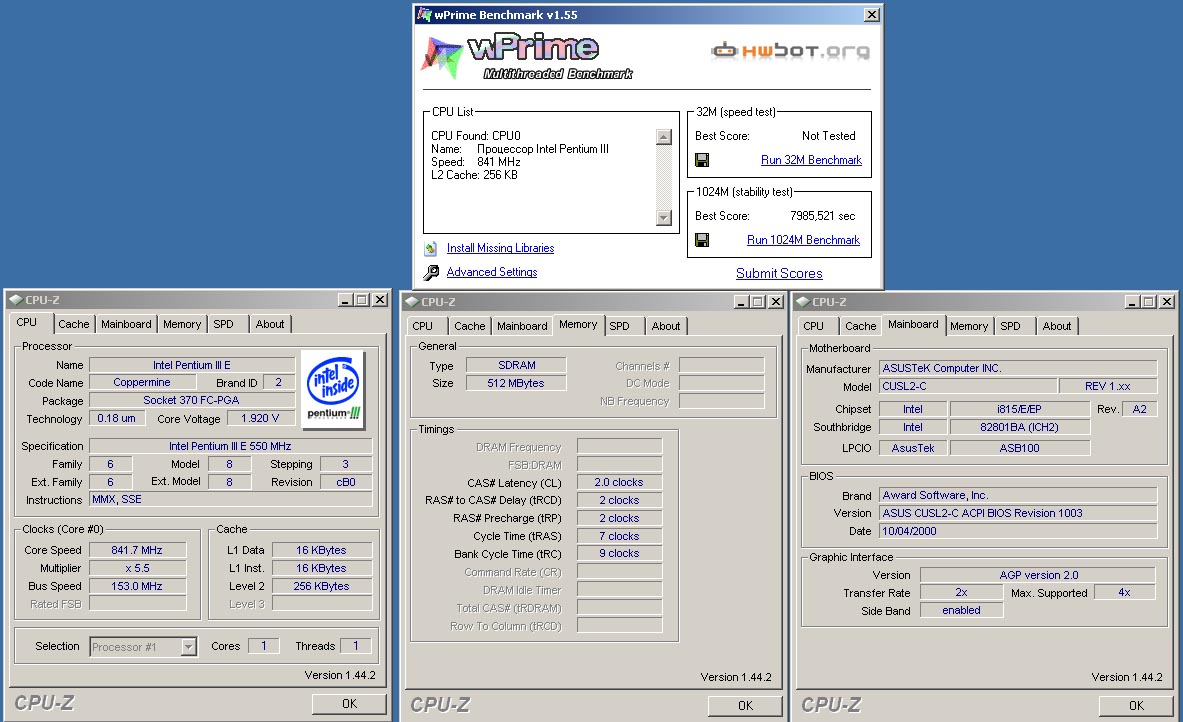Click the middle CPU-Z window title icon
This screenshot has width=1183, height=722.
[x=411, y=302]
